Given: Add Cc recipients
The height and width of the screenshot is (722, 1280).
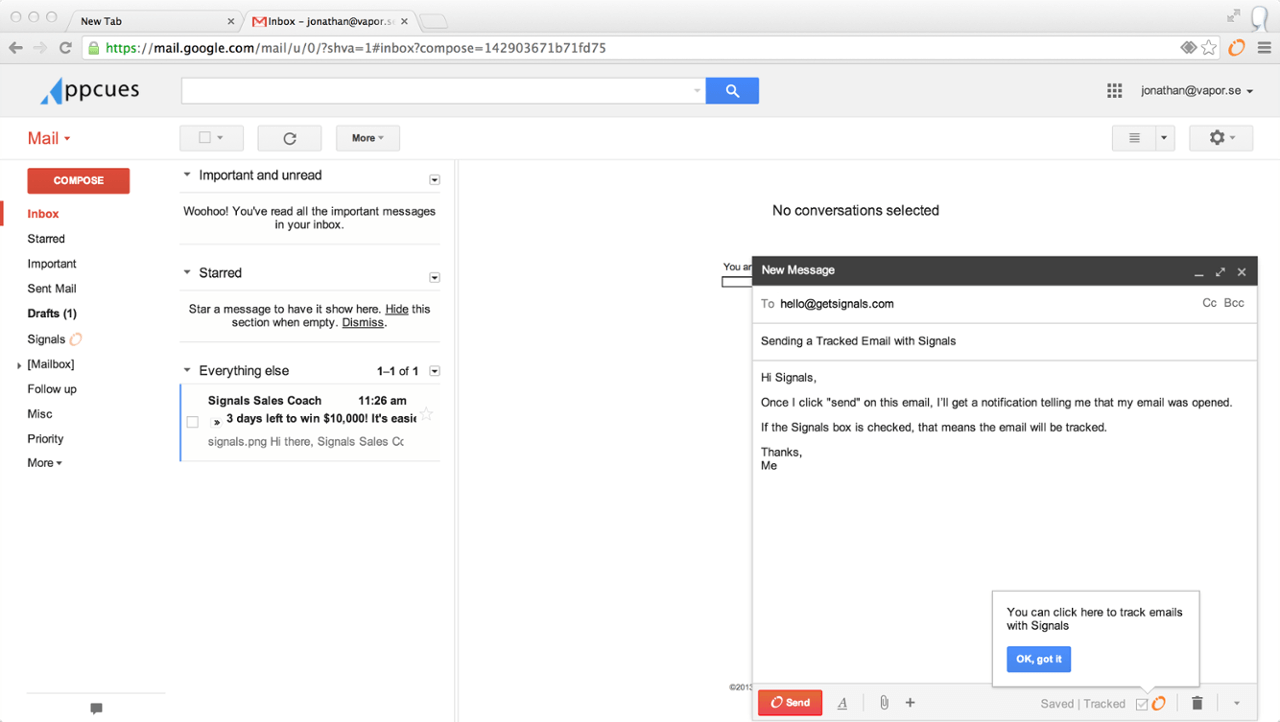Looking at the screenshot, I should 1209,303.
